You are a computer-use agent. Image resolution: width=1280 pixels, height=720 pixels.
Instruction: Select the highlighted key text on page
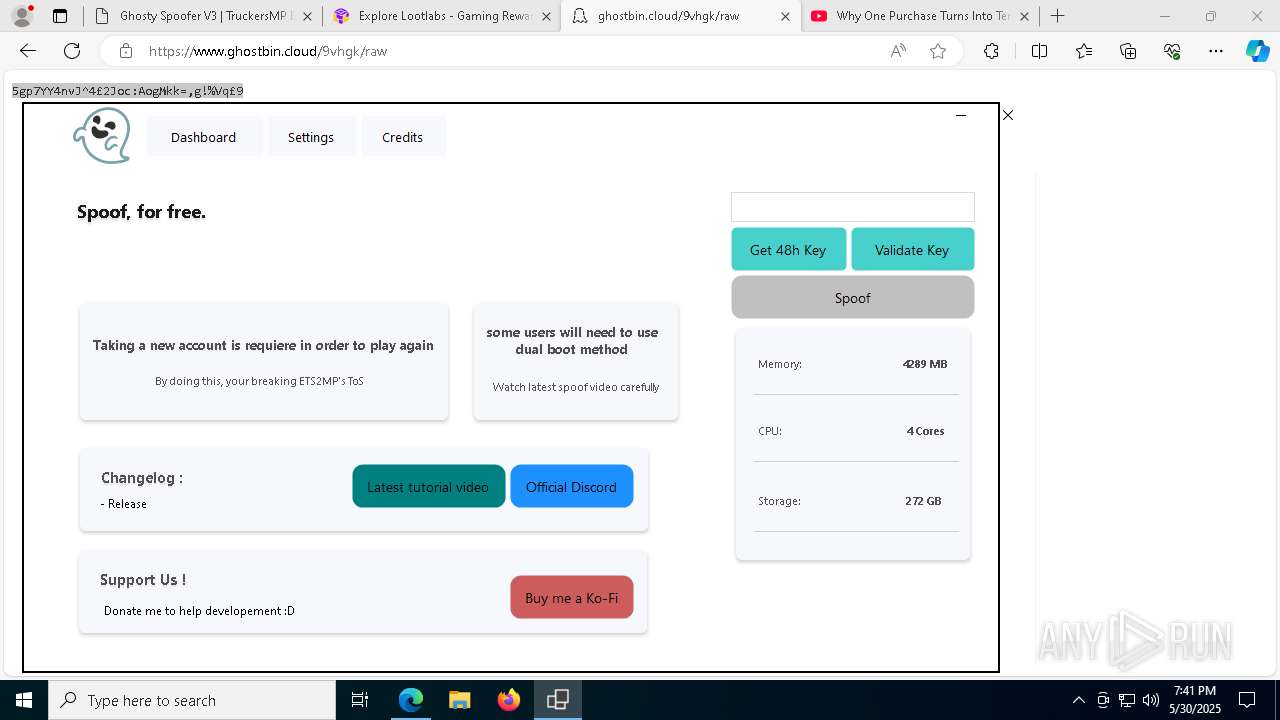point(127,91)
